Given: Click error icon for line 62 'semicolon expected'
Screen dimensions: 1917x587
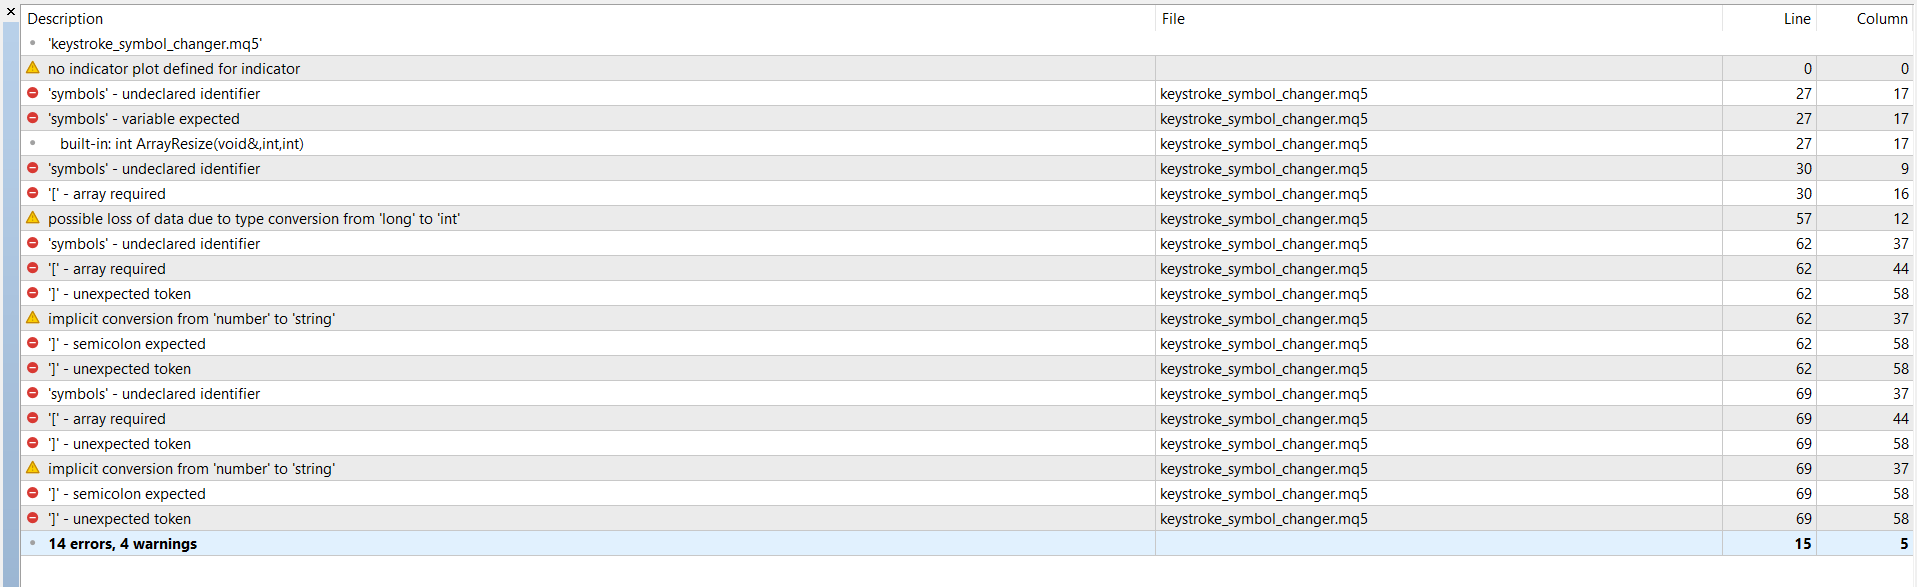Looking at the screenshot, I should (x=33, y=343).
